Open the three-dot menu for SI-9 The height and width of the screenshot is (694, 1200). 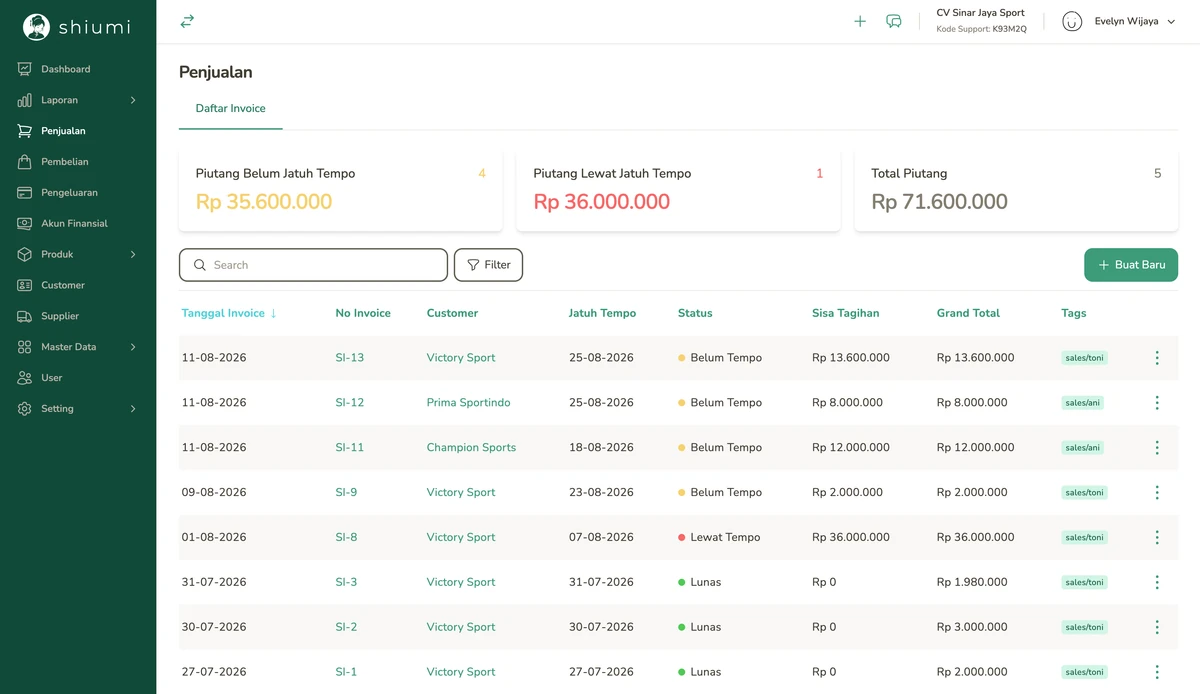coord(1157,493)
